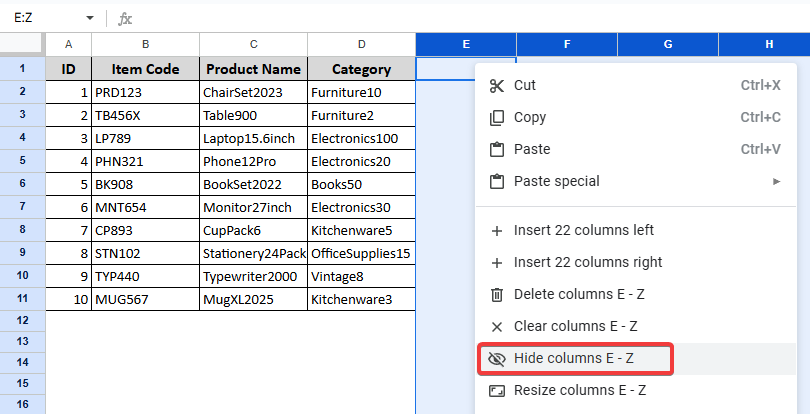Click the trash icon for Delete columns
Image resolution: width=810 pixels, height=414 pixels.
pyautogui.click(x=496, y=294)
